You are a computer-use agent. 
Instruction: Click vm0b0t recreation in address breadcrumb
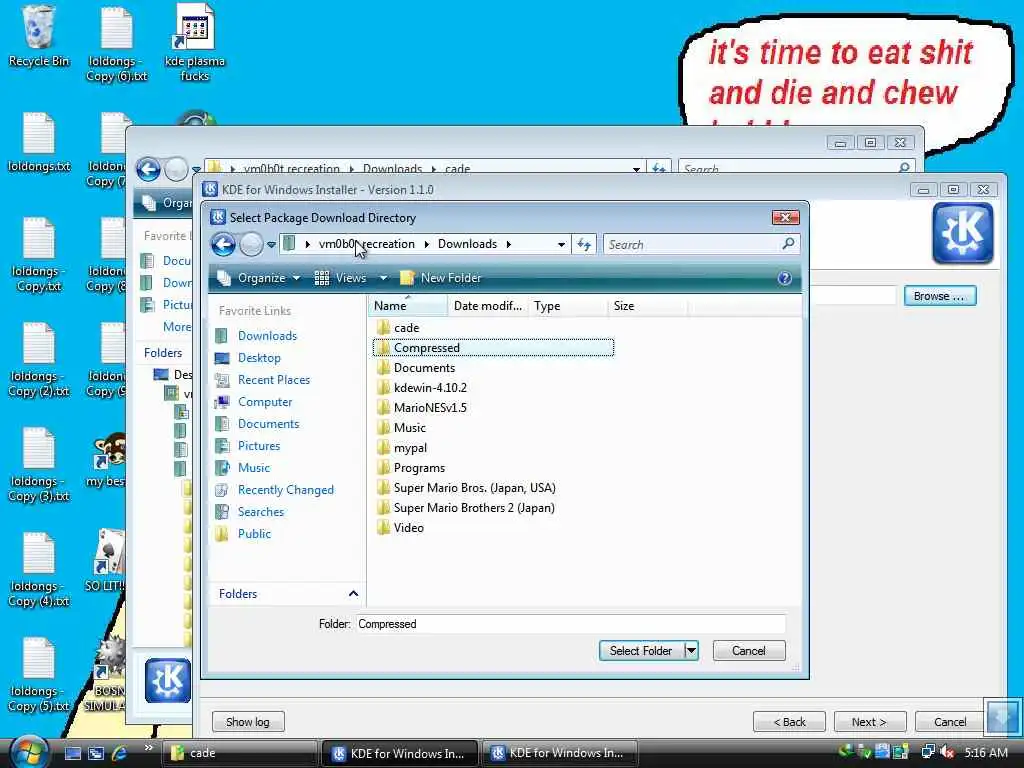point(366,244)
